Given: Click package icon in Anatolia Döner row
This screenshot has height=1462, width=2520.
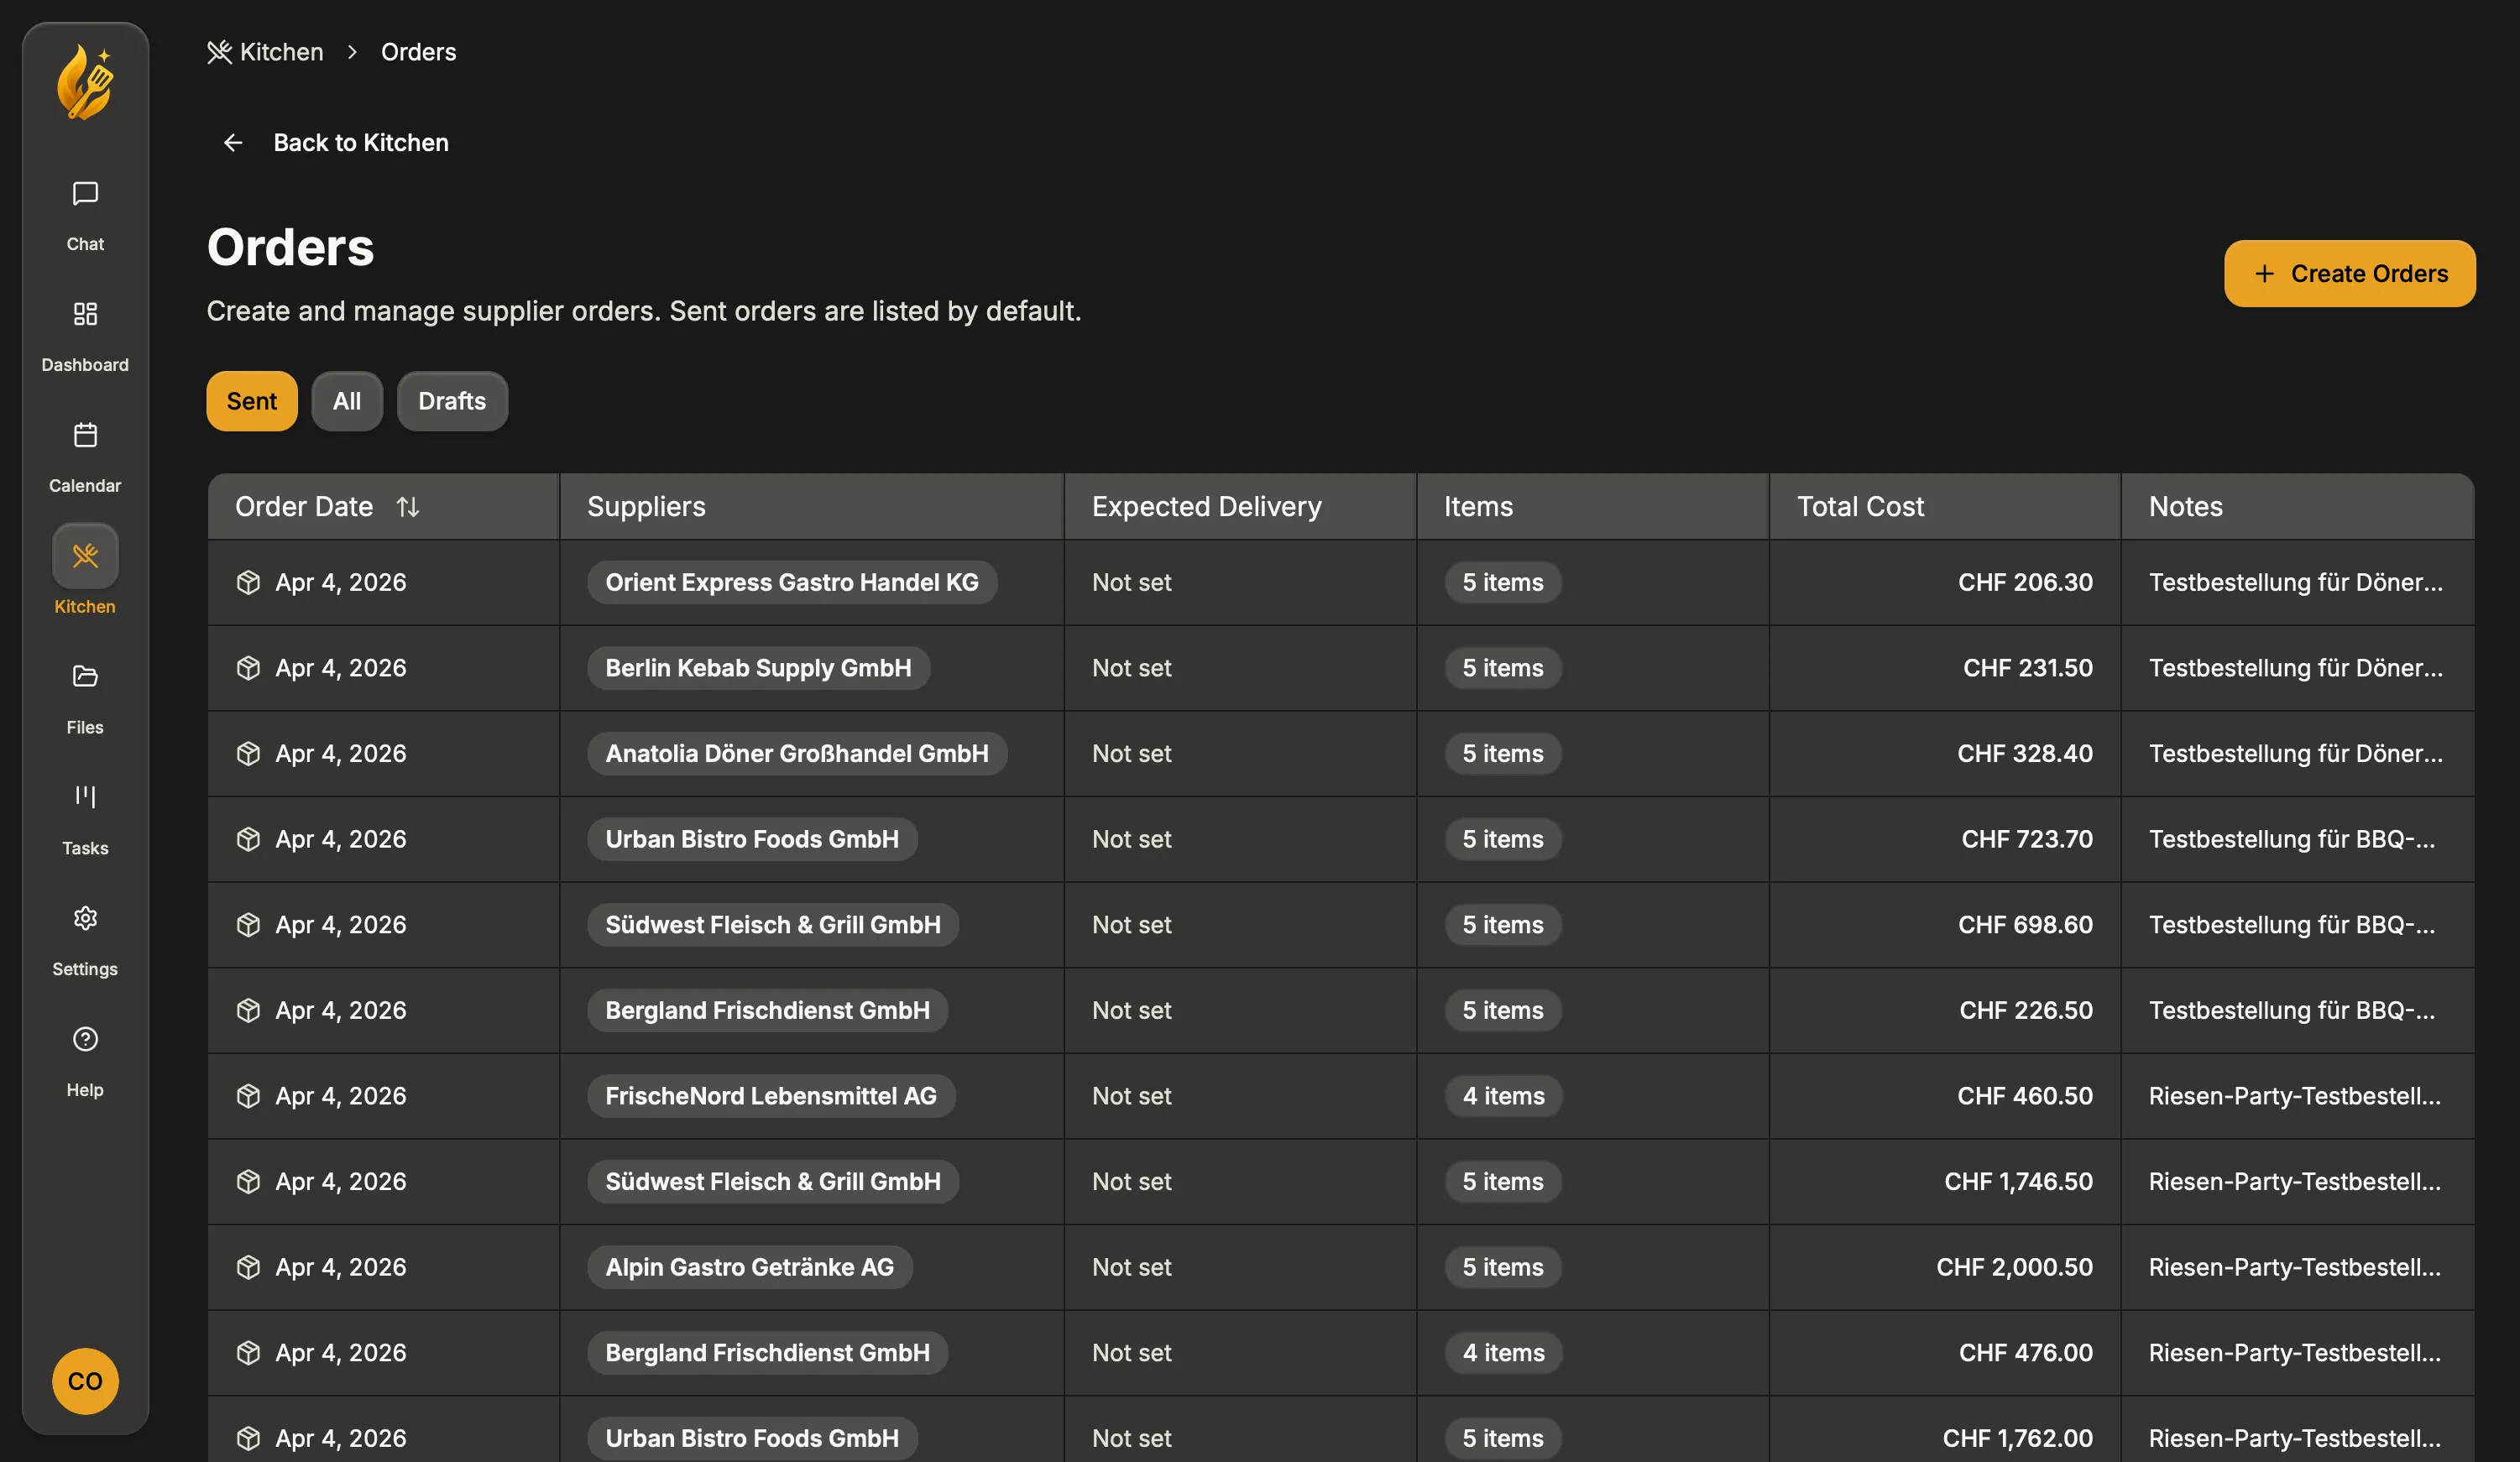Looking at the screenshot, I should point(248,753).
